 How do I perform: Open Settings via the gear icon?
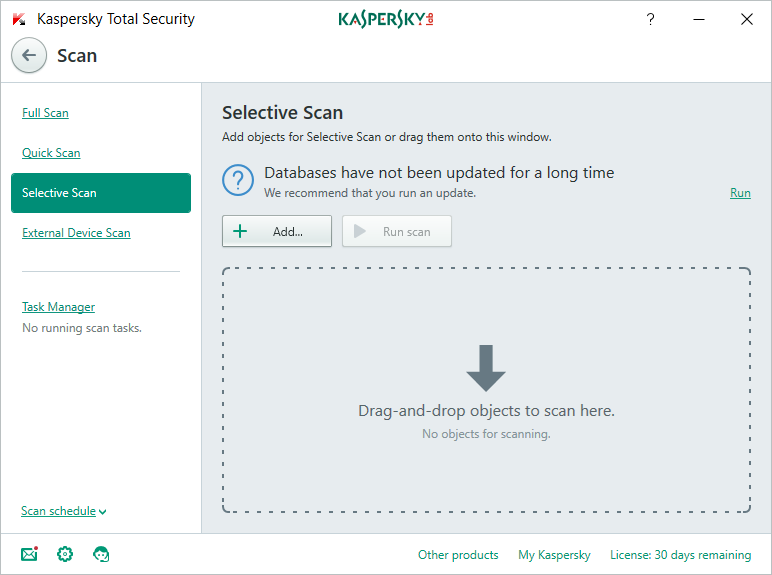[x=65, y=554]
